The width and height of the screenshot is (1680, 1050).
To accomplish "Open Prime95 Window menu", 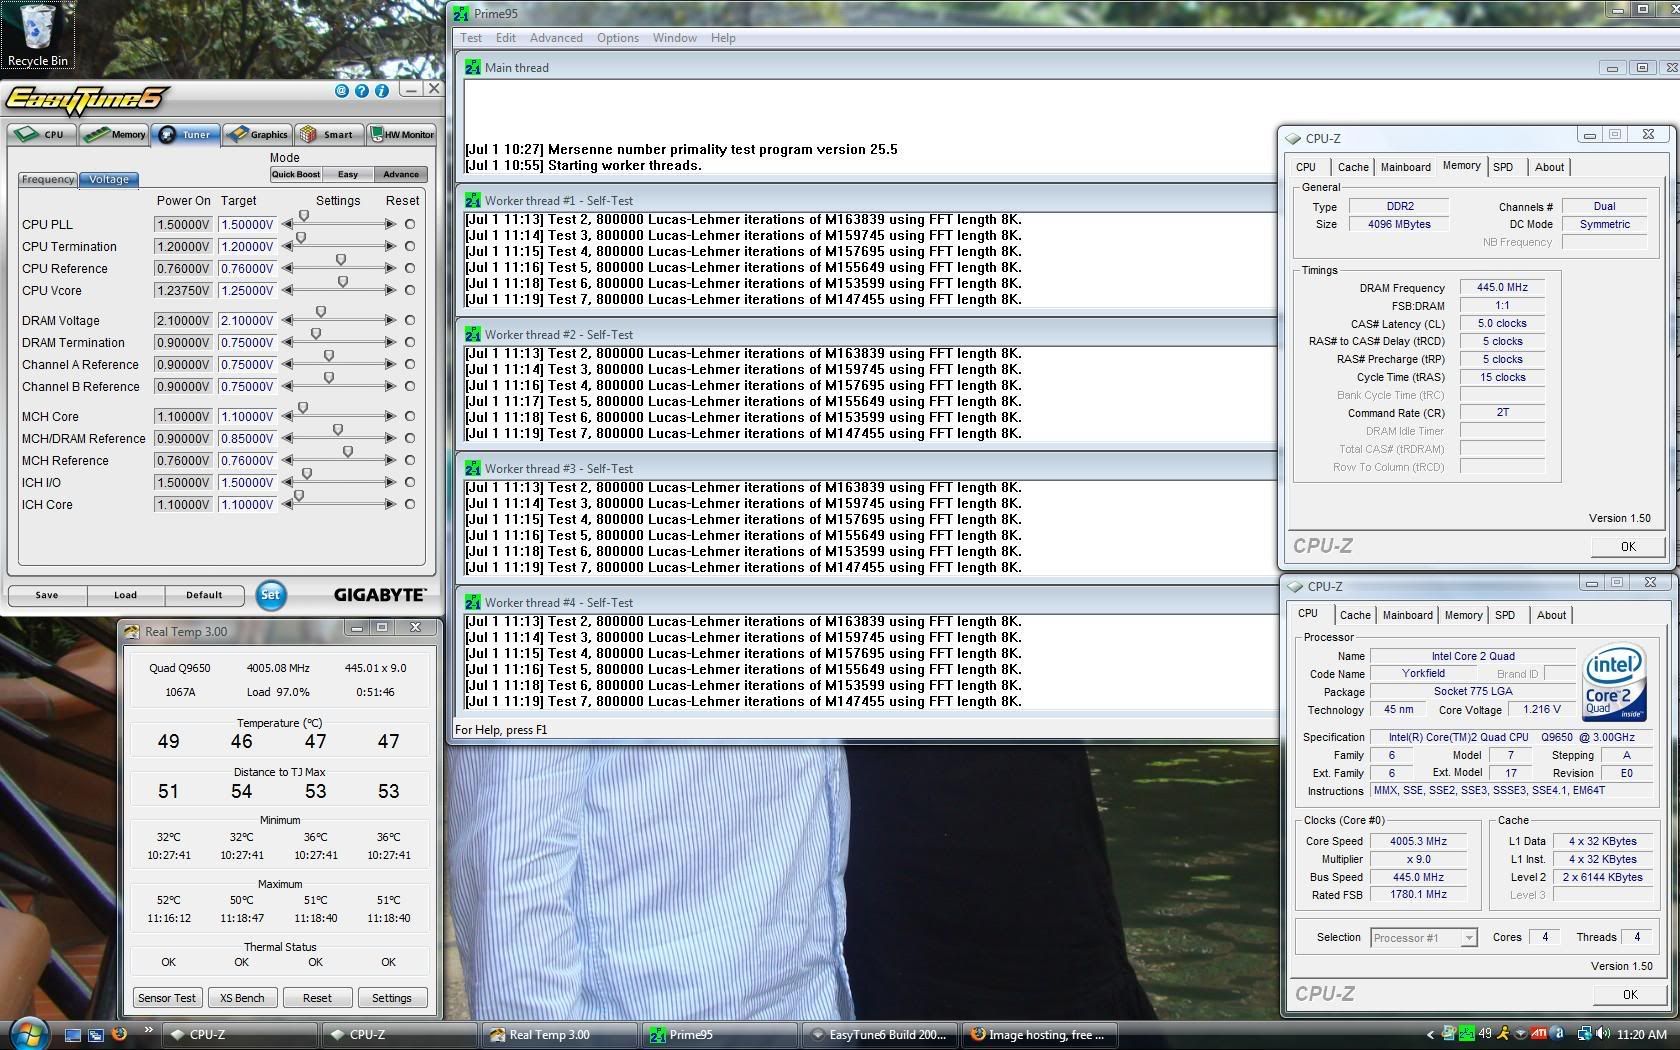I will (x=675, y=38).
